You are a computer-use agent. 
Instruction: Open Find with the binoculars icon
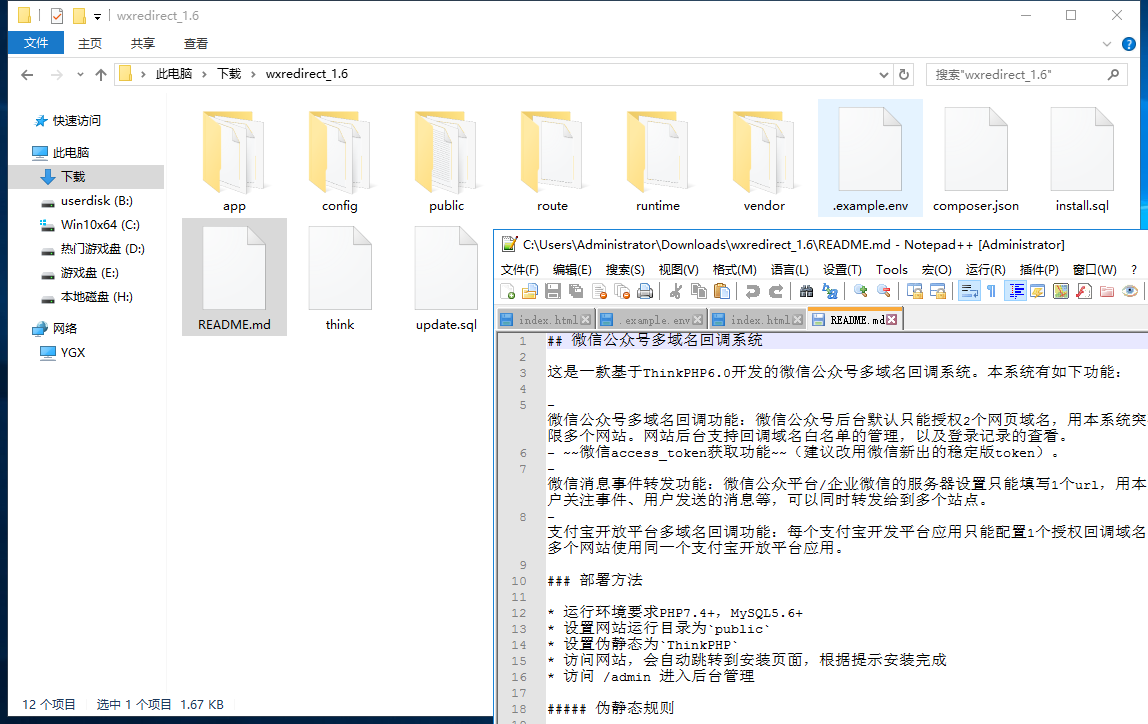806,291
